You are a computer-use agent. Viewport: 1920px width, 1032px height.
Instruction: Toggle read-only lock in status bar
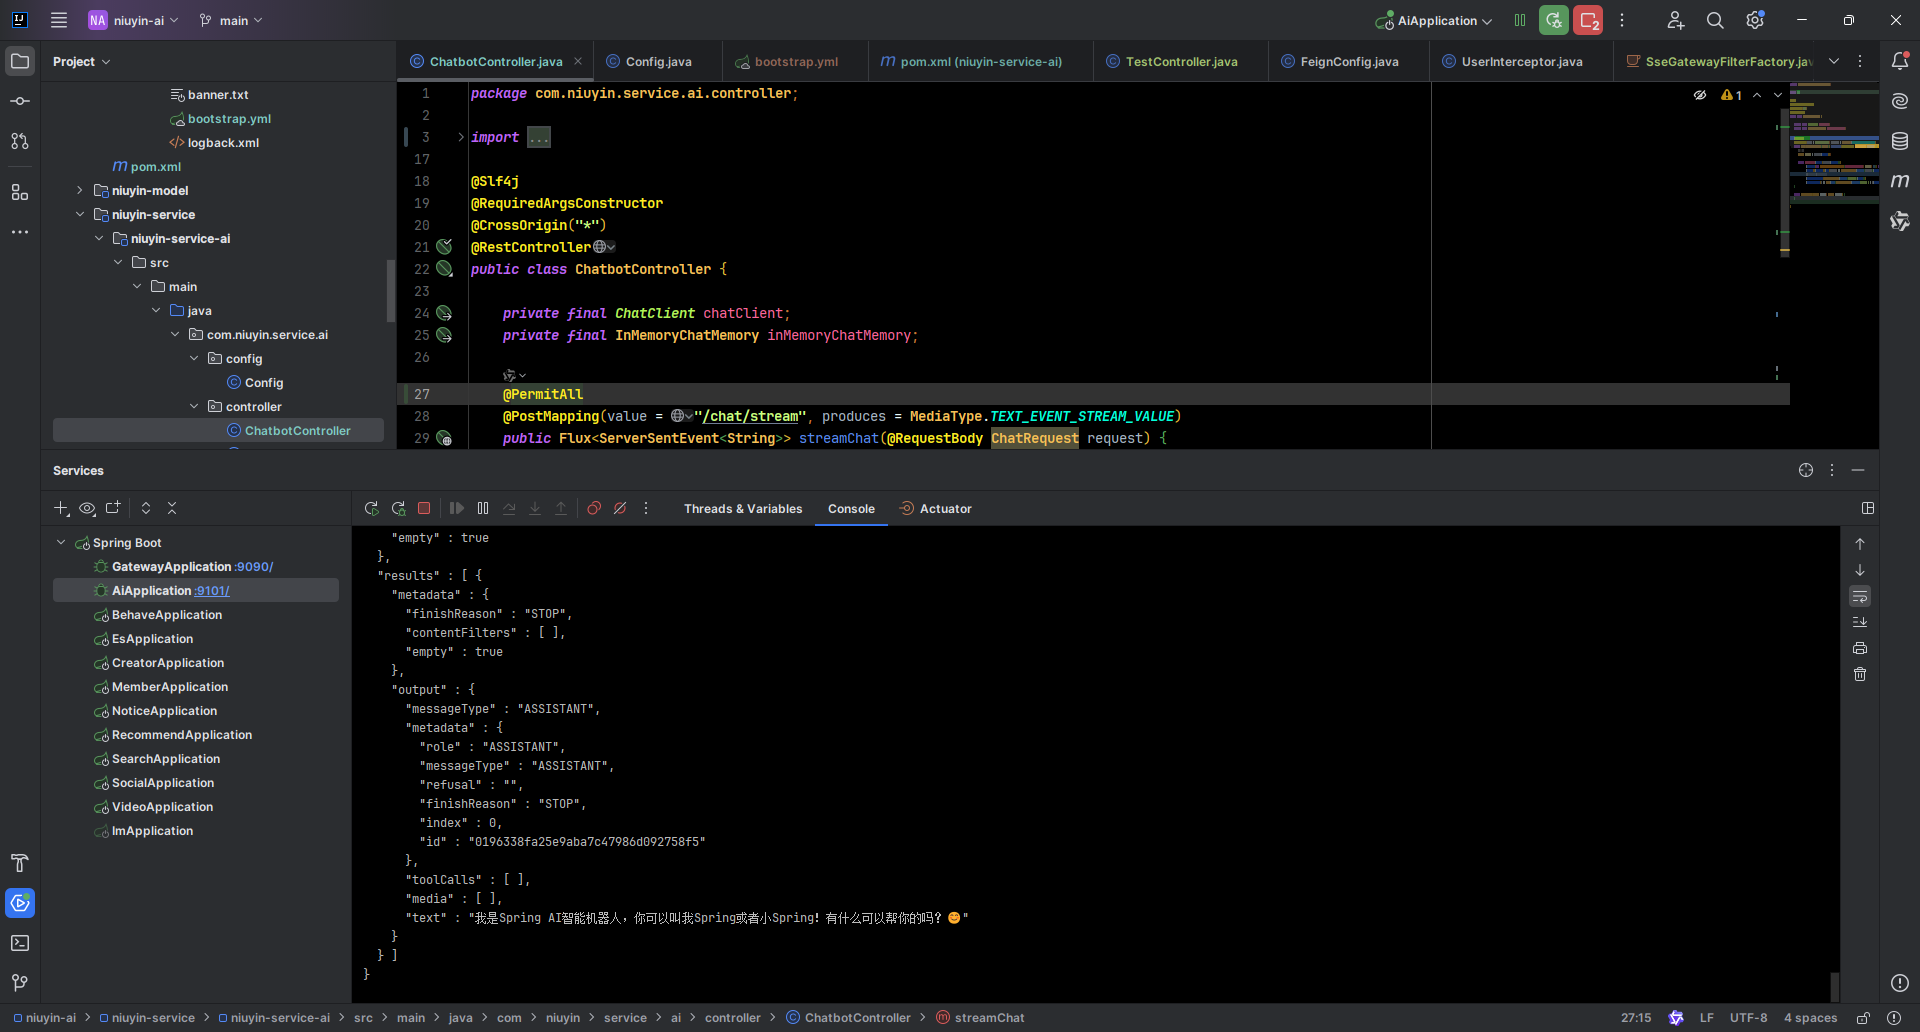click(1863, 1018)
